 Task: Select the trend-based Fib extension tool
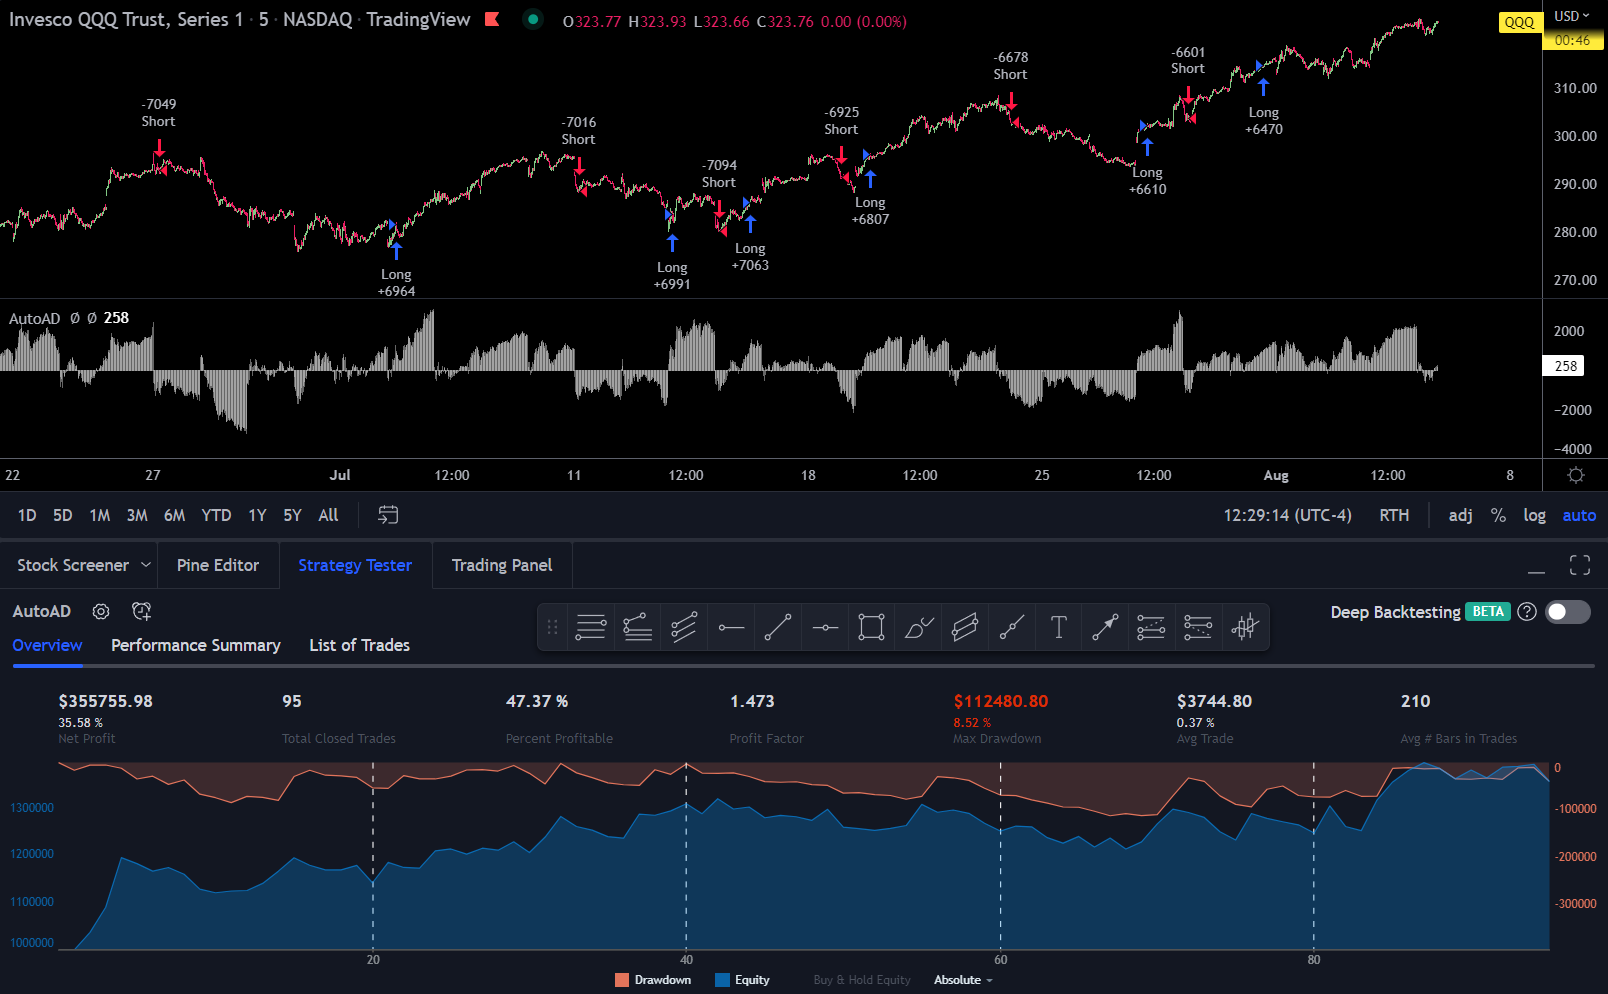click(x=638, y=627)
